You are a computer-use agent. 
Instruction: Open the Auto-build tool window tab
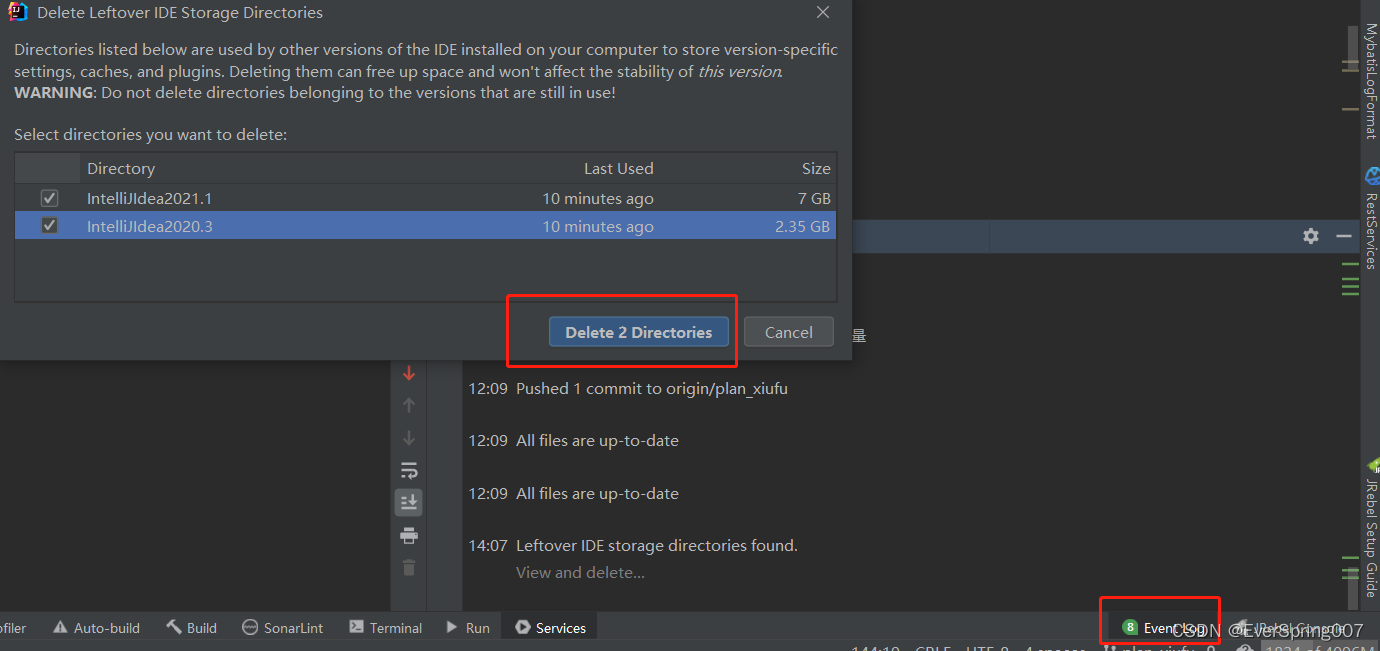coord(96,628)
